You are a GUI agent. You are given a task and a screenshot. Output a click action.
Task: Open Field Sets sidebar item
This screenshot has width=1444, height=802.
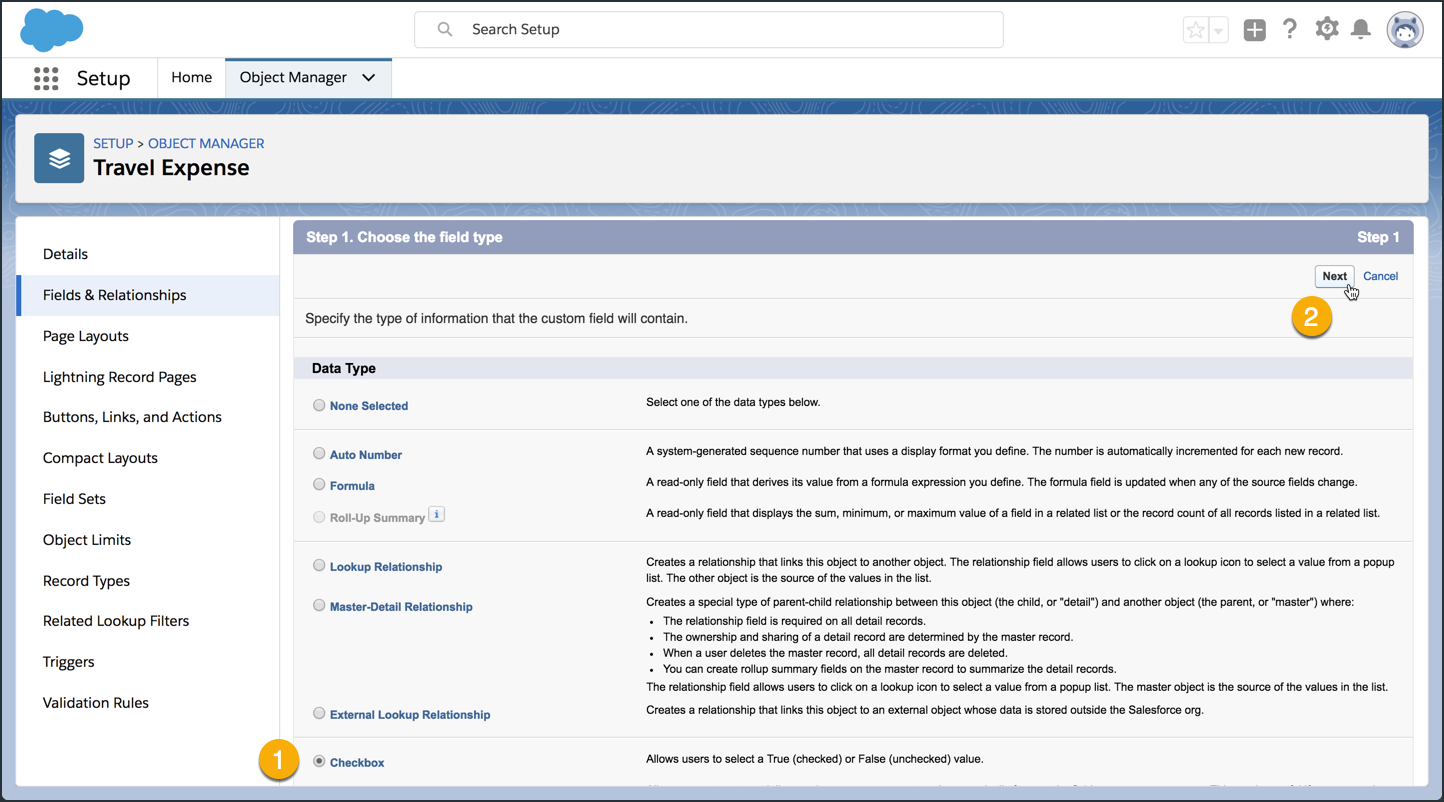pyautogui.click(x=148, y=499)
